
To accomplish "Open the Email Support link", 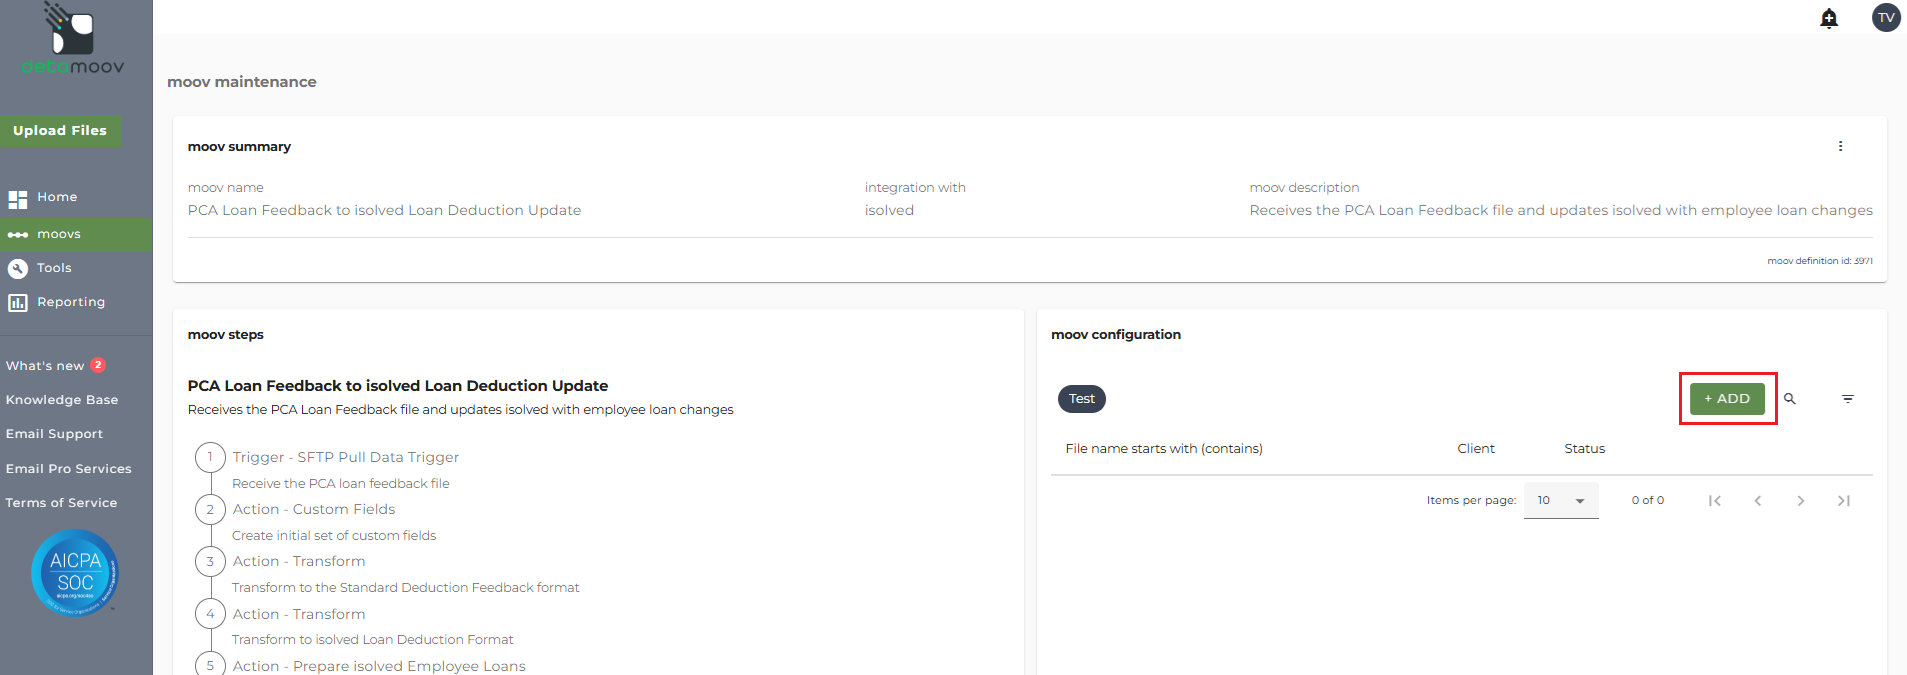I will click(x=54, y=434).
